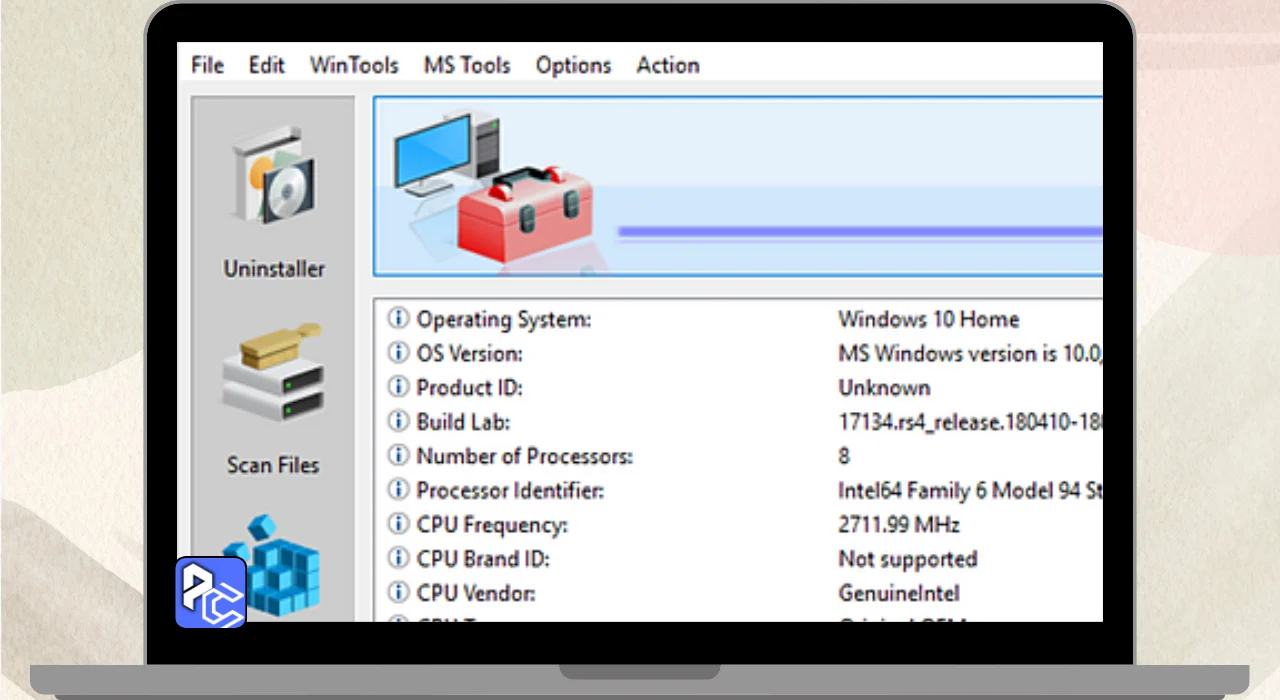The width and height of the screenshot is (1280, 700).
Task: Click the info icon beside Product ID
Action: pyautogui.click(x=399, y=387)
